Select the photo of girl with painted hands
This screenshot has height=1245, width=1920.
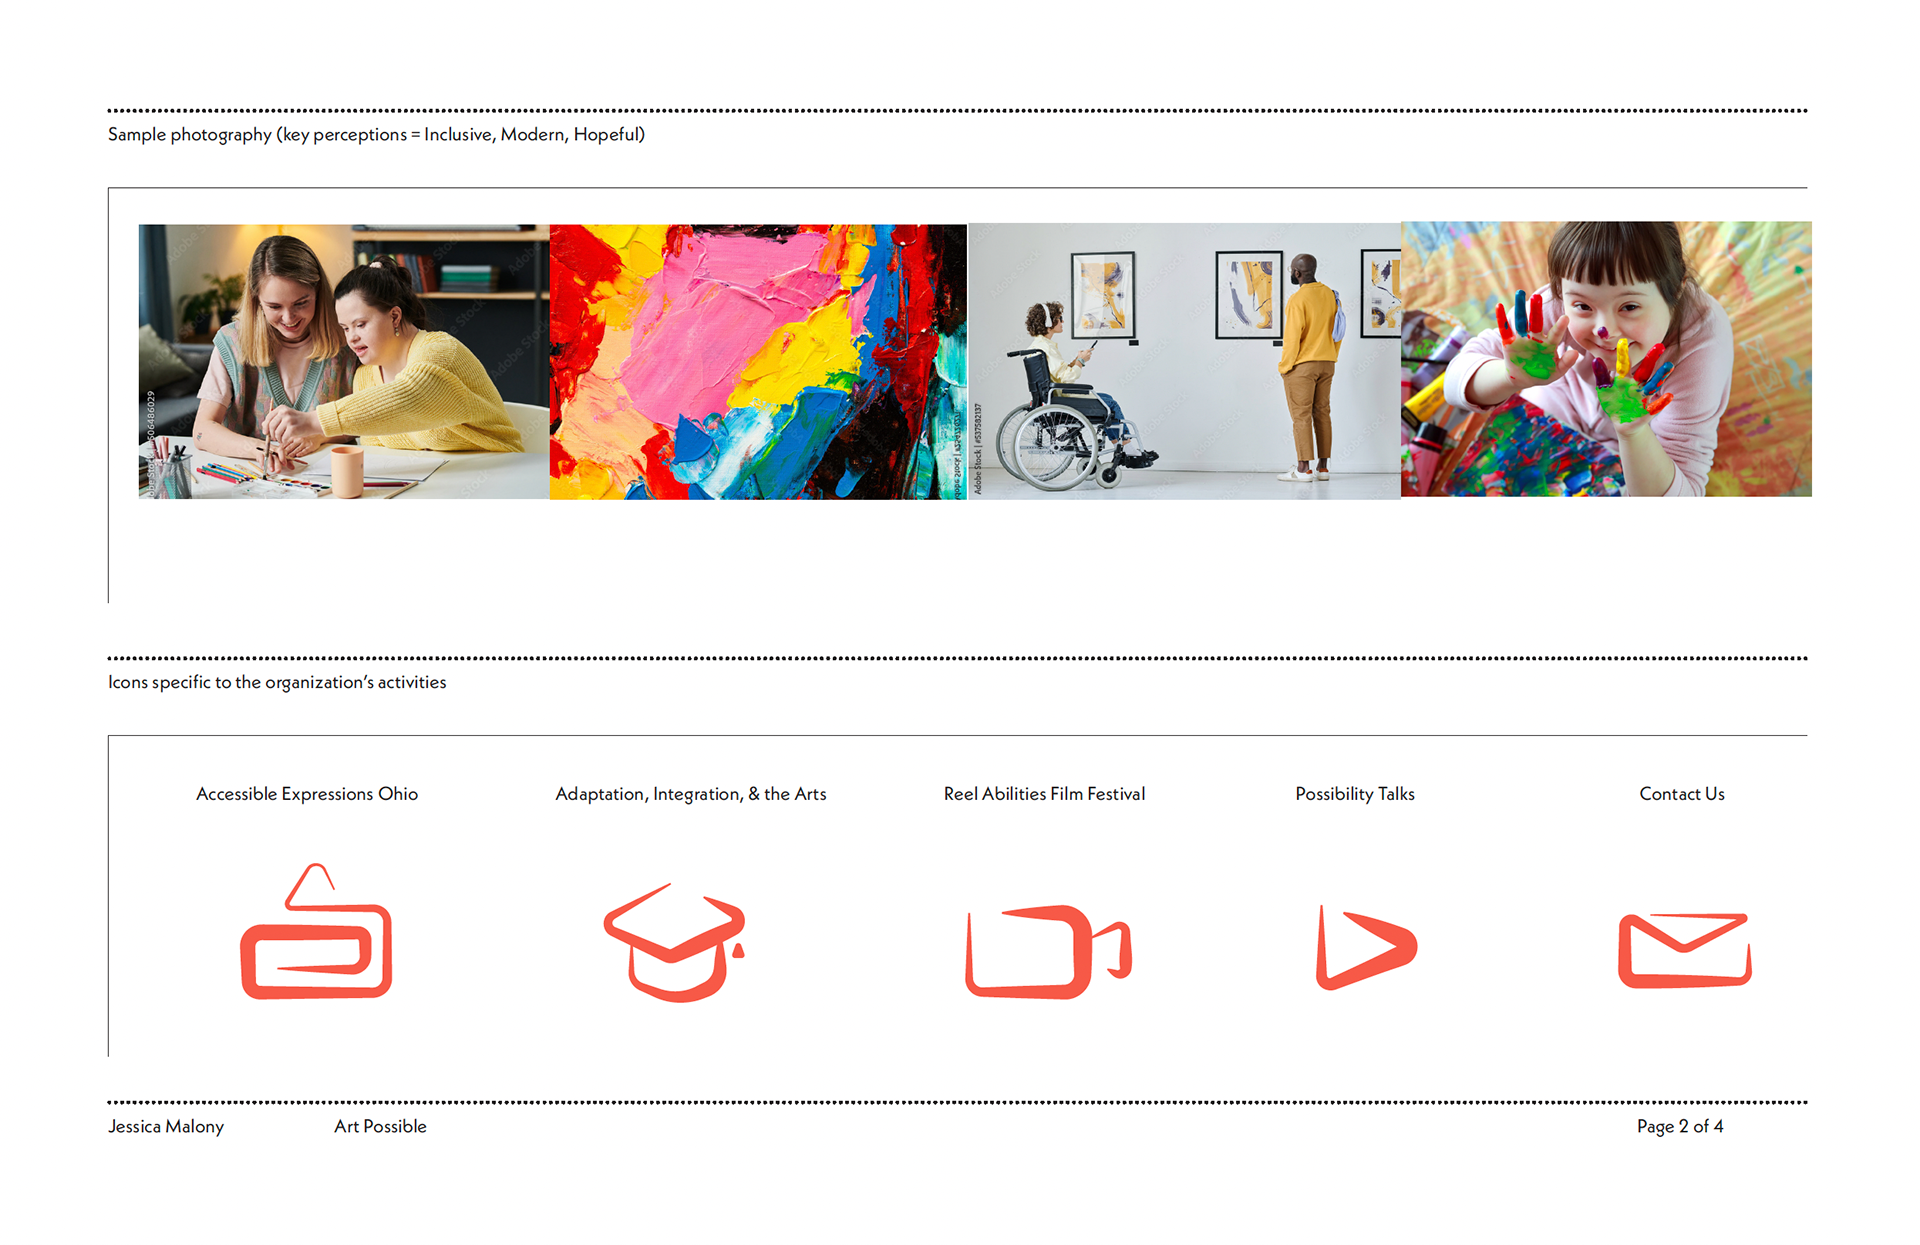[1606, 359]
